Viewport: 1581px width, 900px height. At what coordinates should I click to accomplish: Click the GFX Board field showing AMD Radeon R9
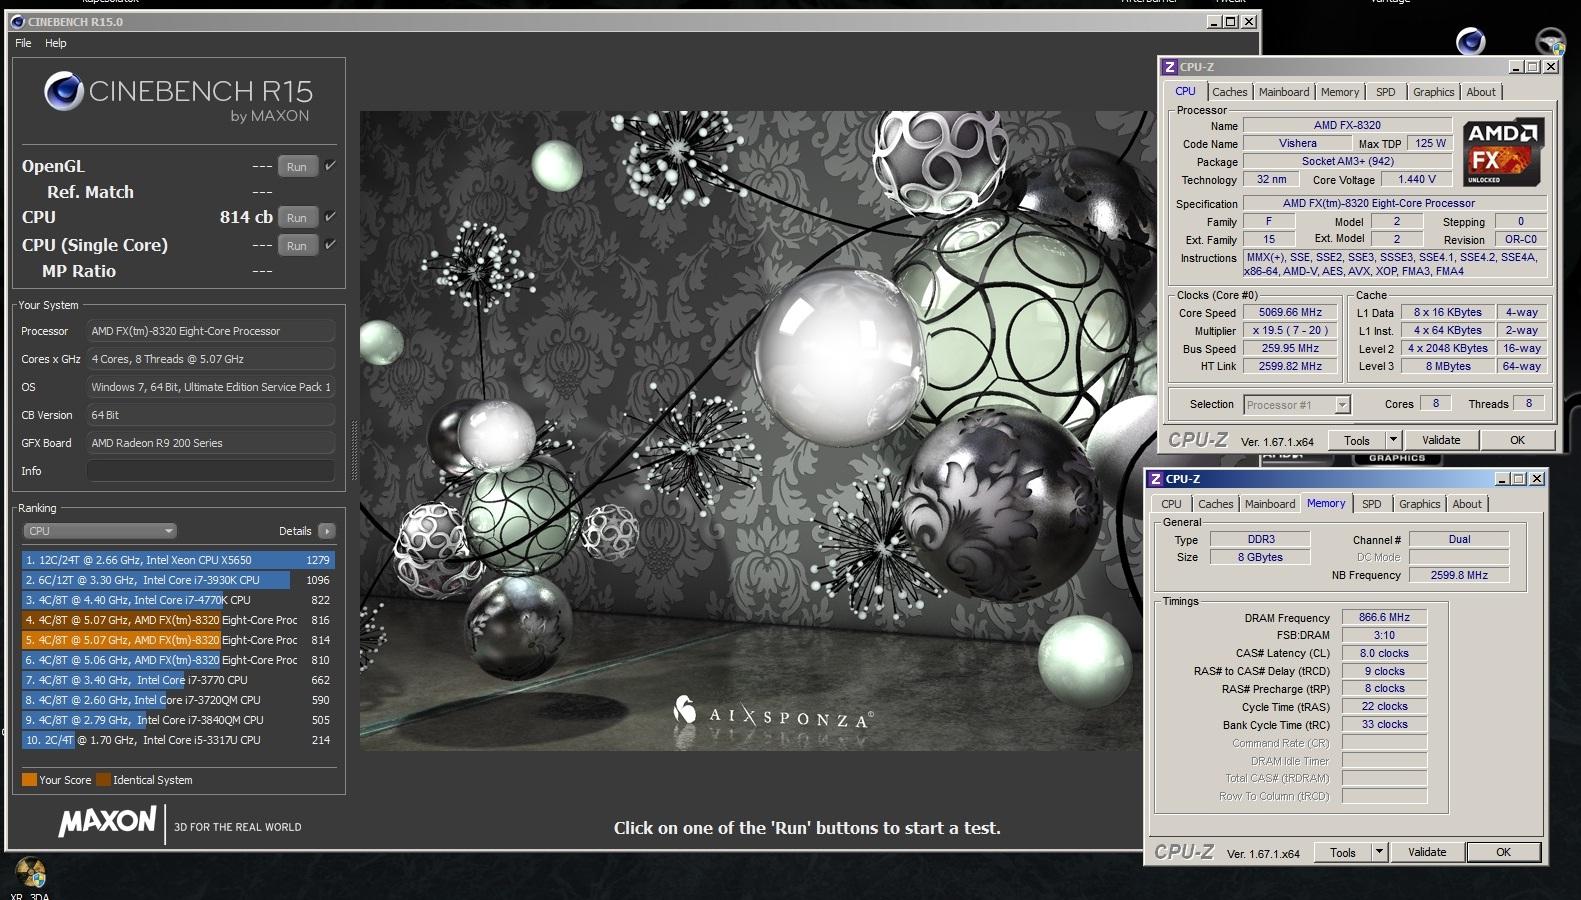[210, 443]
